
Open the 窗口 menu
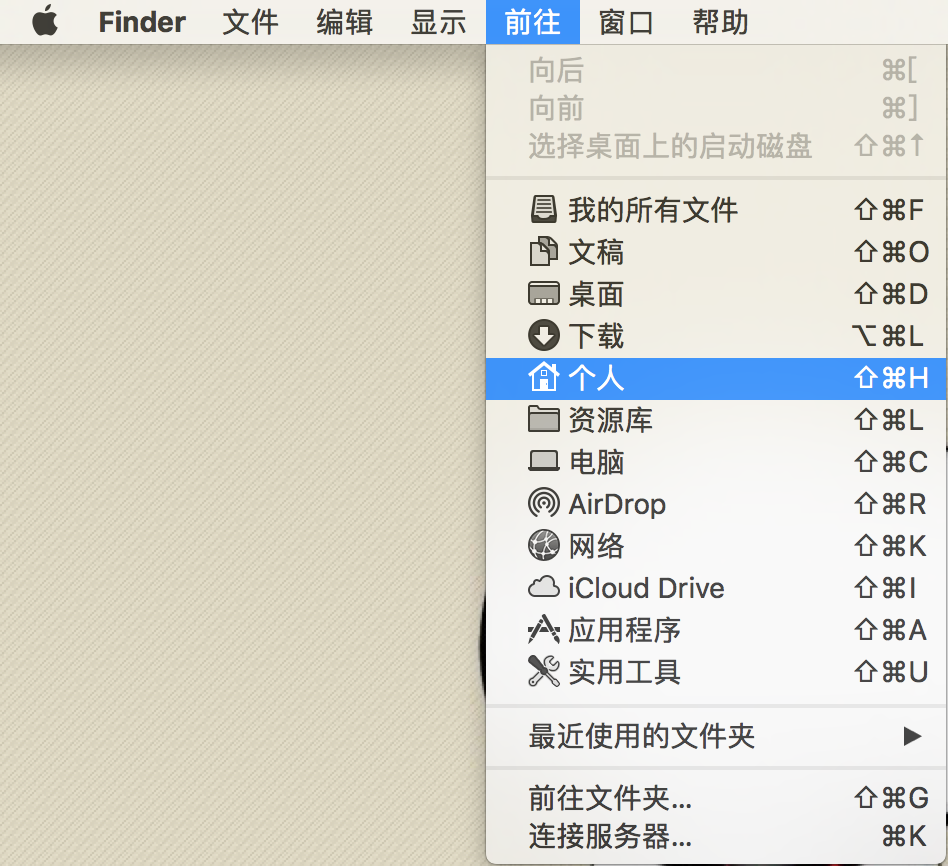626,22
